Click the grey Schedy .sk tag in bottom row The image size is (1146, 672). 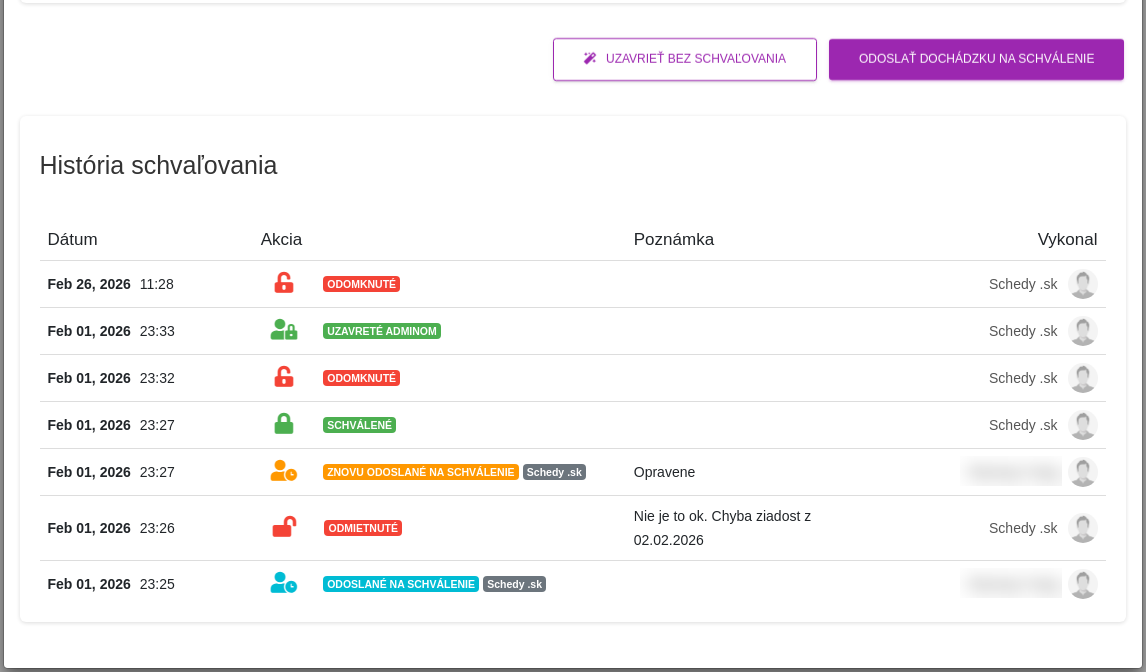coord(515,584)
